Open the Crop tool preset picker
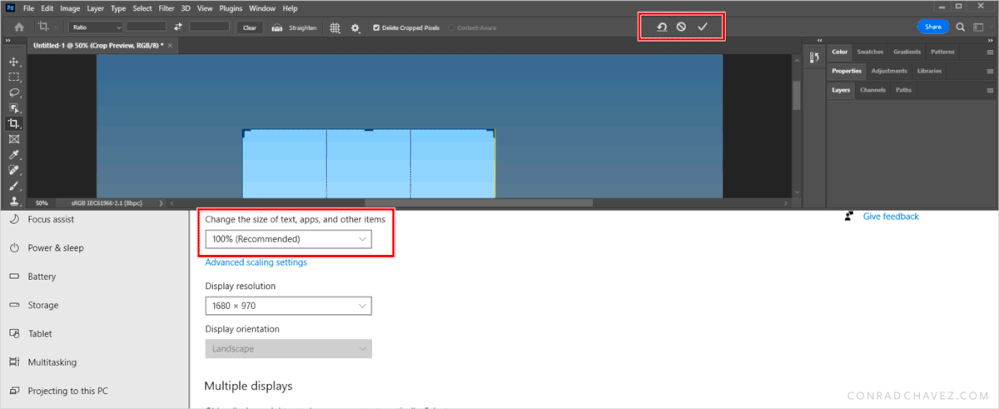The width and height of the screenshot is (999, 409). 47,27
